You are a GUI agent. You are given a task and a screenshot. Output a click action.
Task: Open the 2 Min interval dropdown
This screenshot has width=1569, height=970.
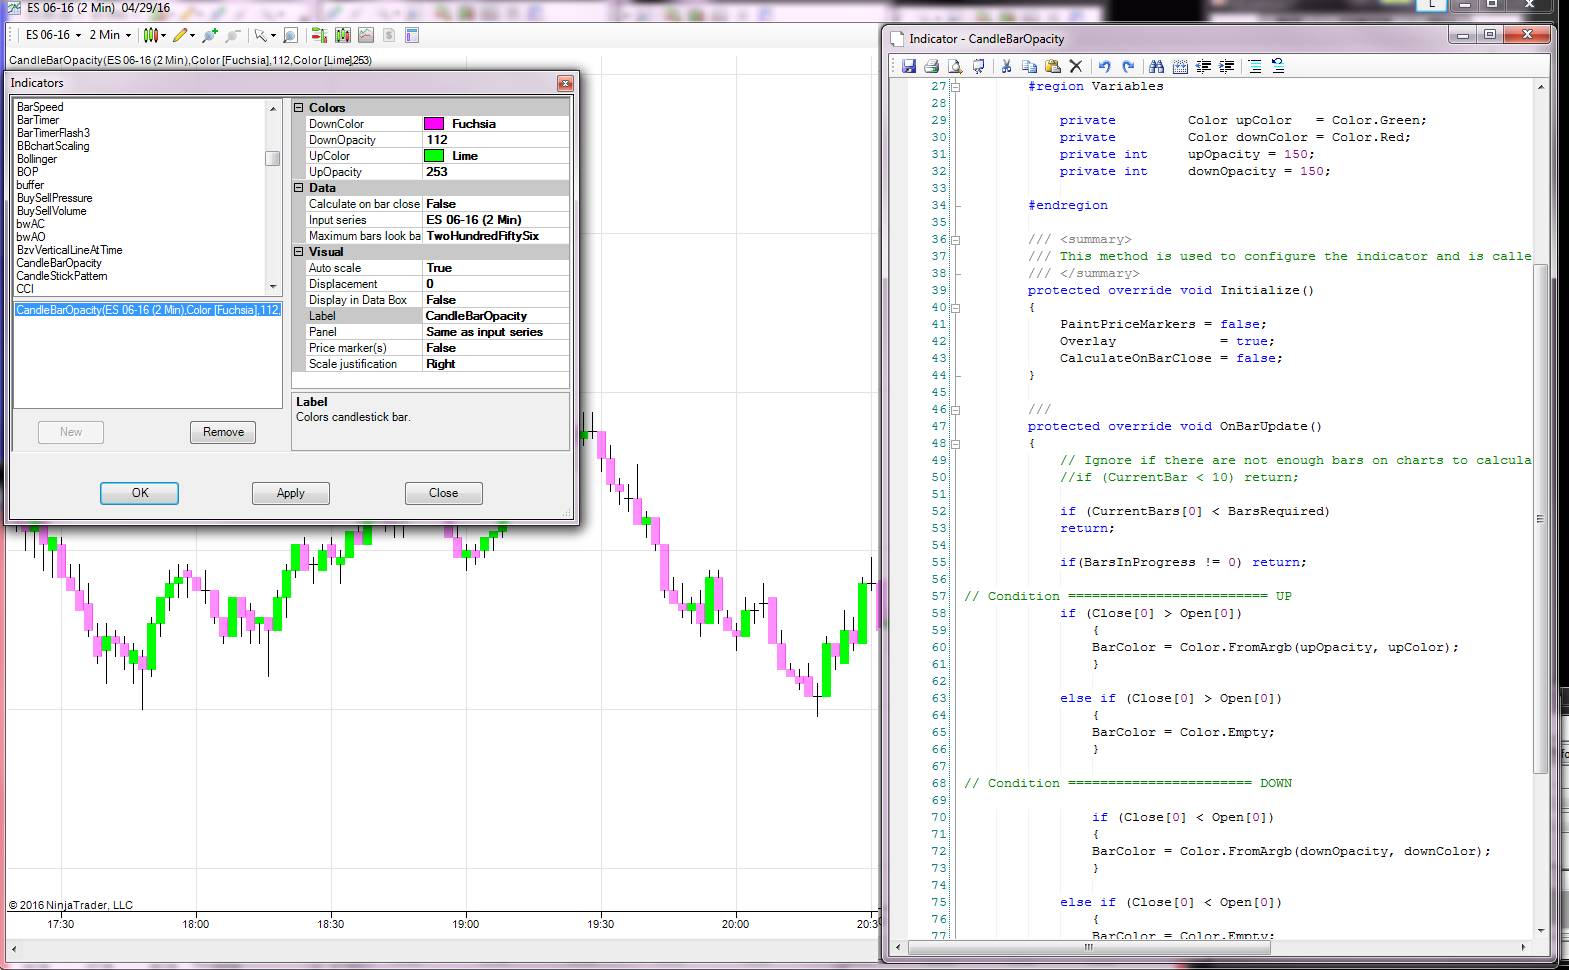click(110, 35)
